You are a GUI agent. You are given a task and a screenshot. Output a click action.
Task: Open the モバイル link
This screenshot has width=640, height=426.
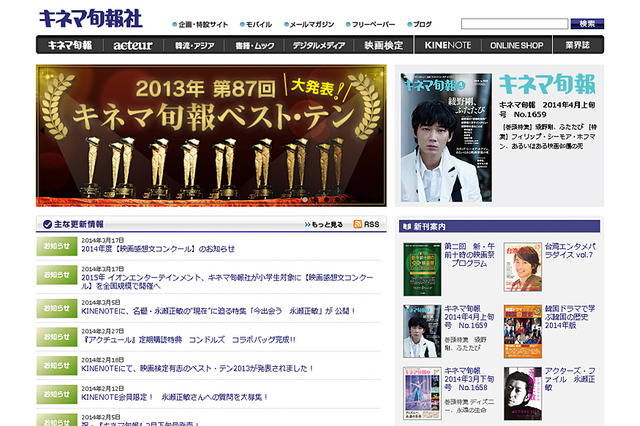coord(256,24)
